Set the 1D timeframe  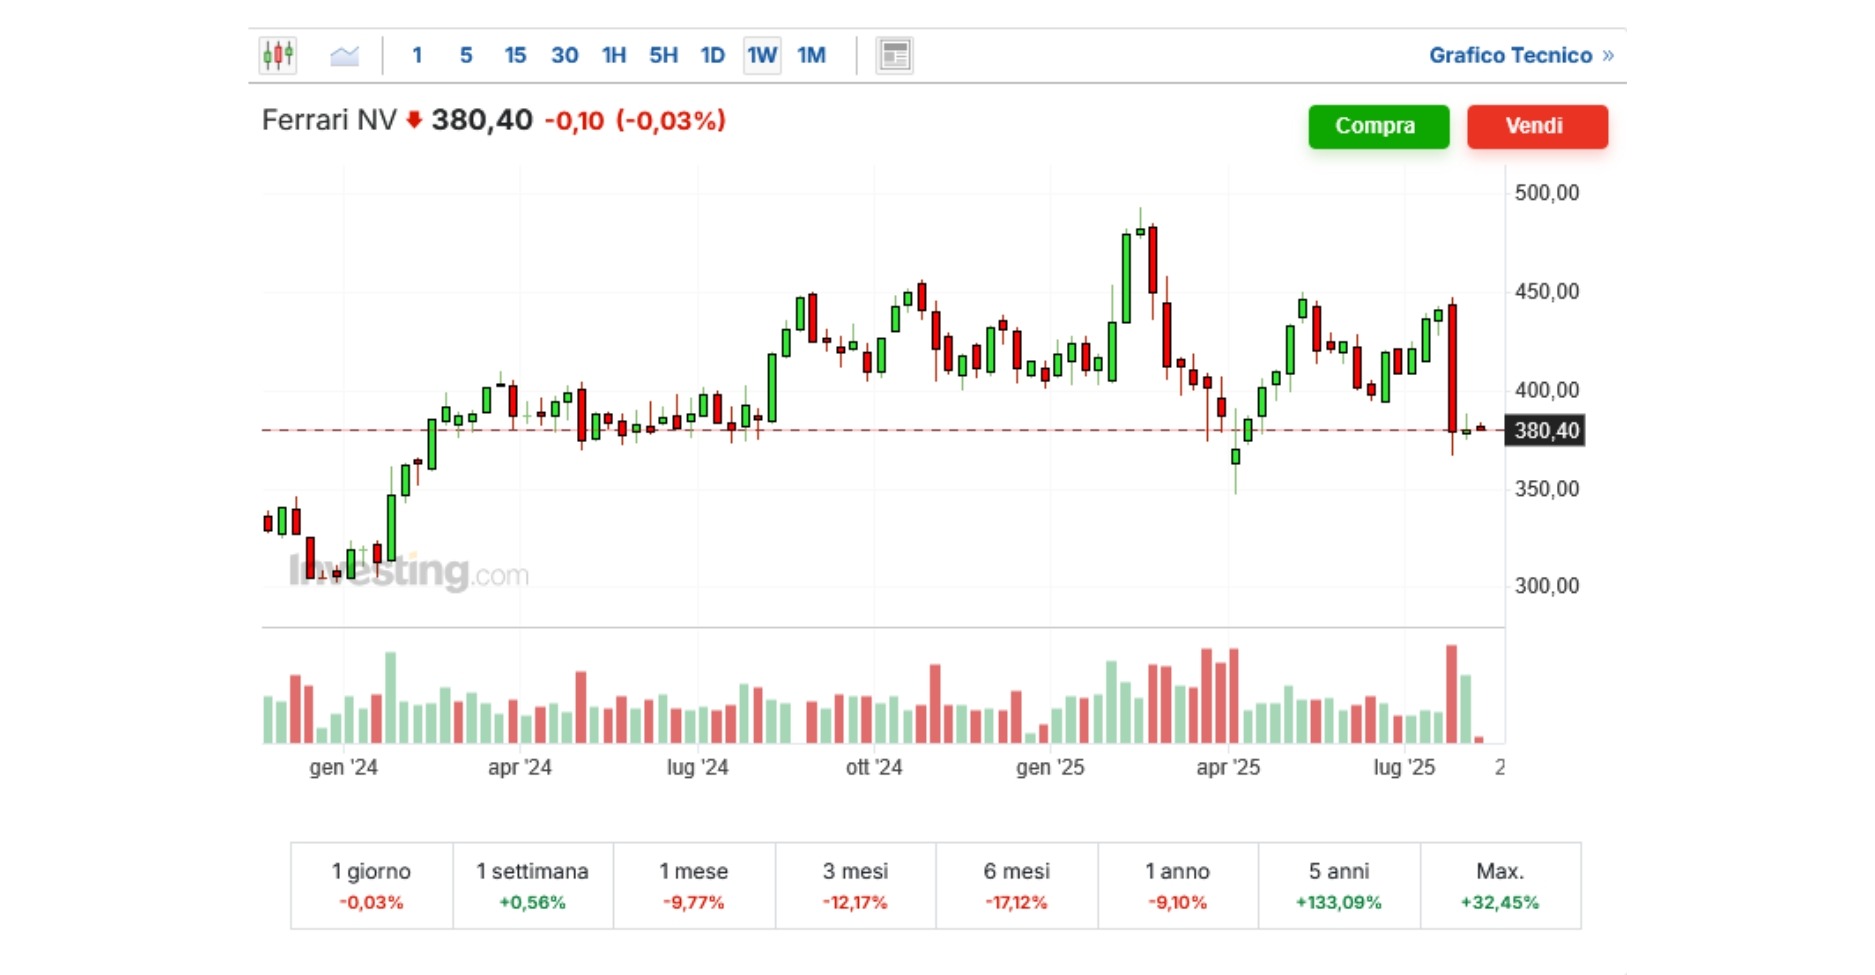[712, 55]
